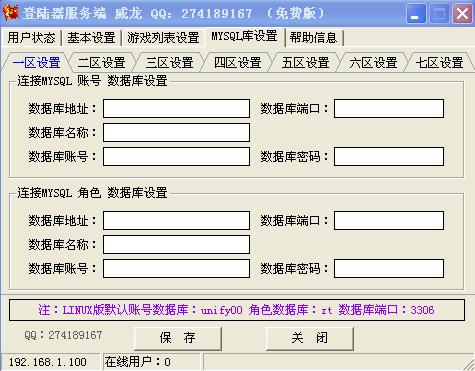
Task: Click account database 数据库端口 field
Action: coord(389,108)
